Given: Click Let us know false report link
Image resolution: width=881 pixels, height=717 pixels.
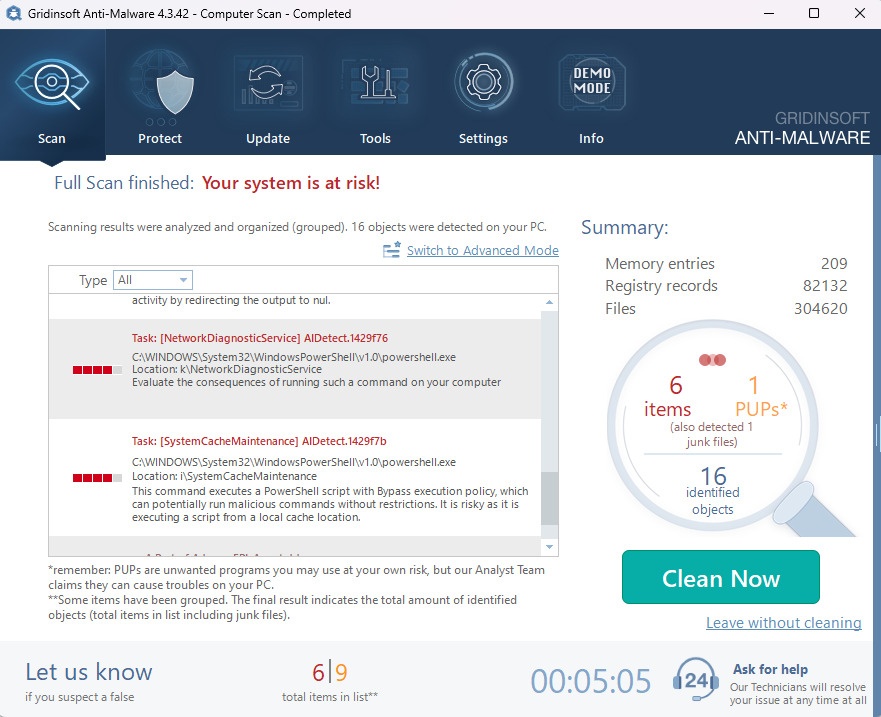Looking at the screenshot, I should 89,672.
